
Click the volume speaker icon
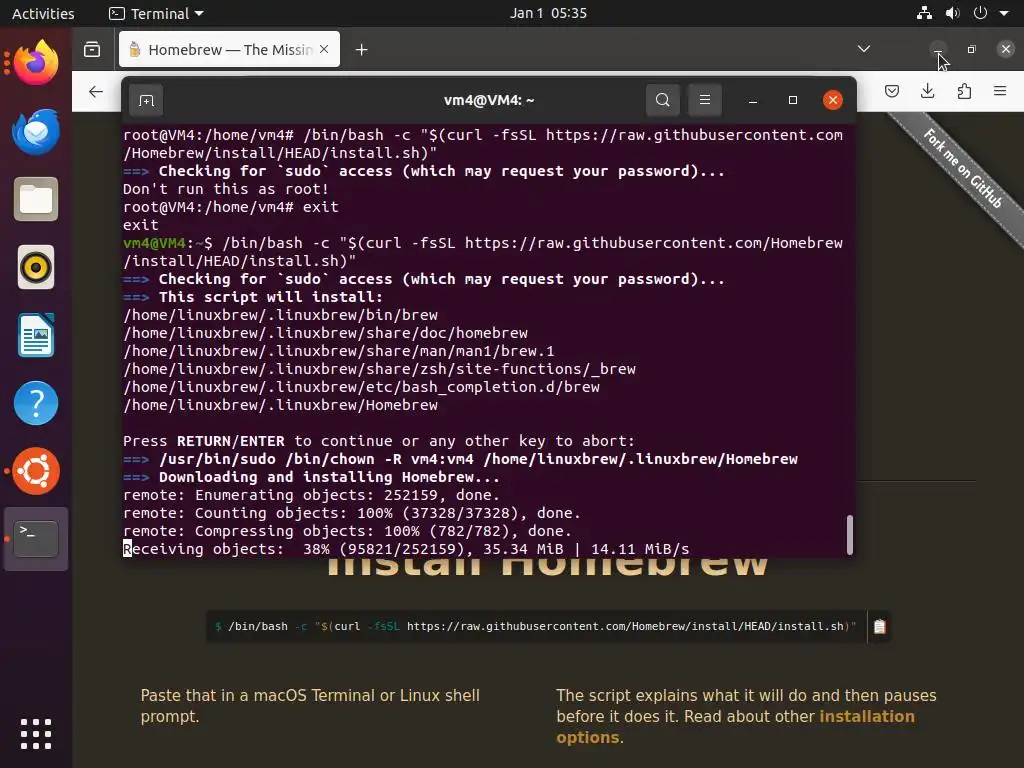tap(953, 13)
